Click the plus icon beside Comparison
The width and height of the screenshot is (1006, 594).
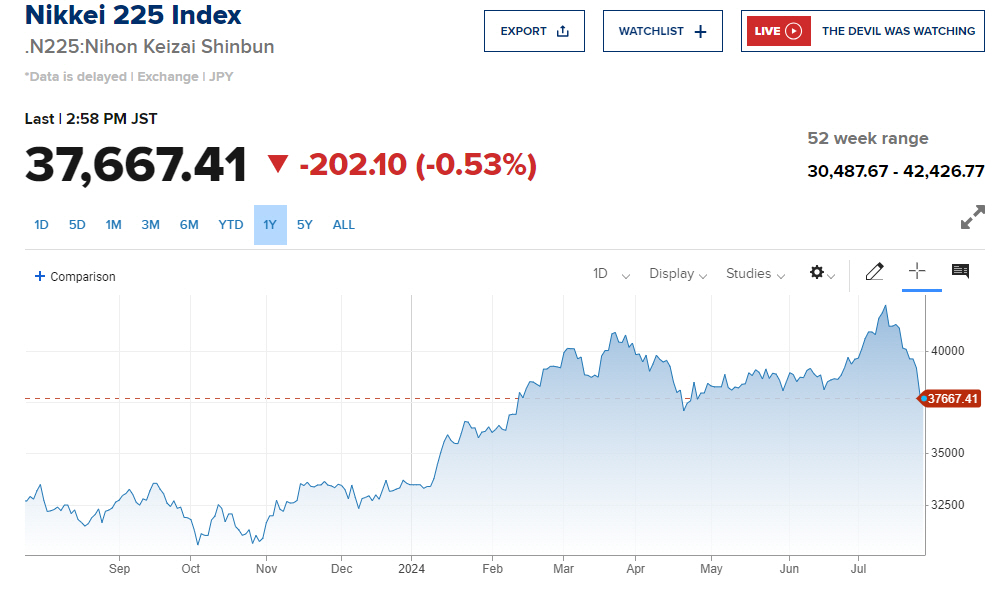point(40,276)
